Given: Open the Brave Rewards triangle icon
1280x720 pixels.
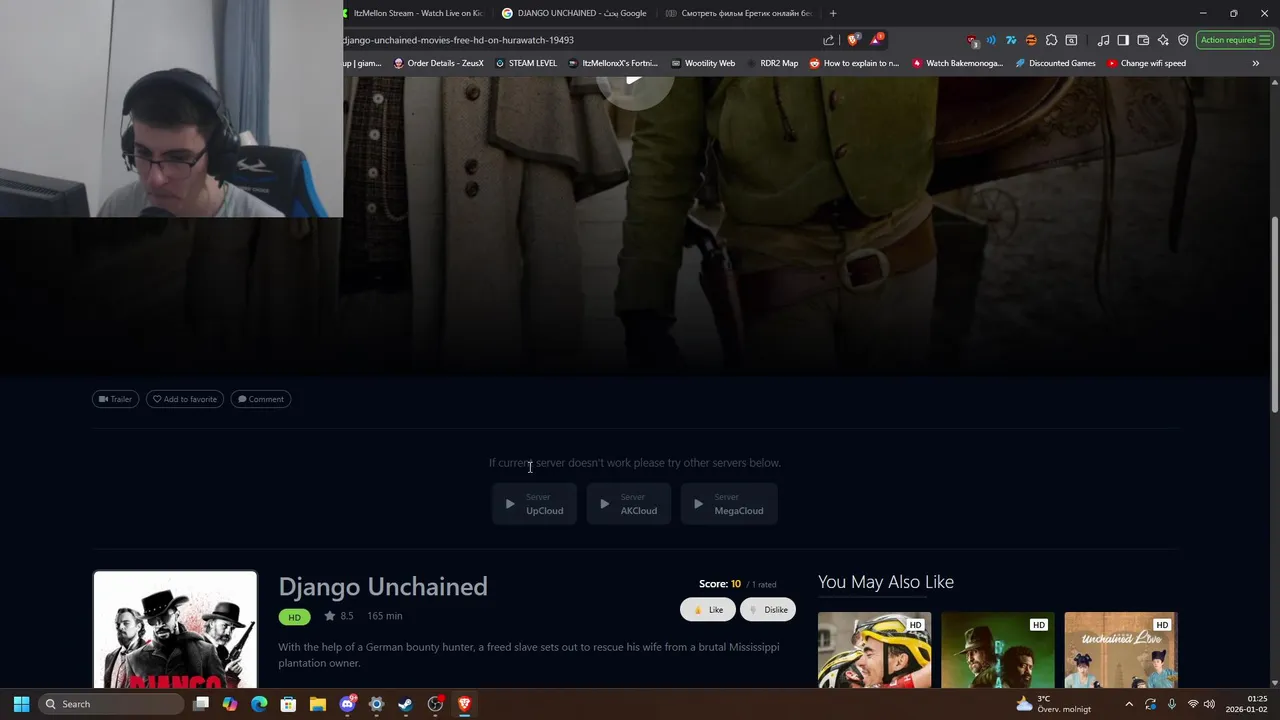Looking at the screenshot, I should tap(876, 40).
